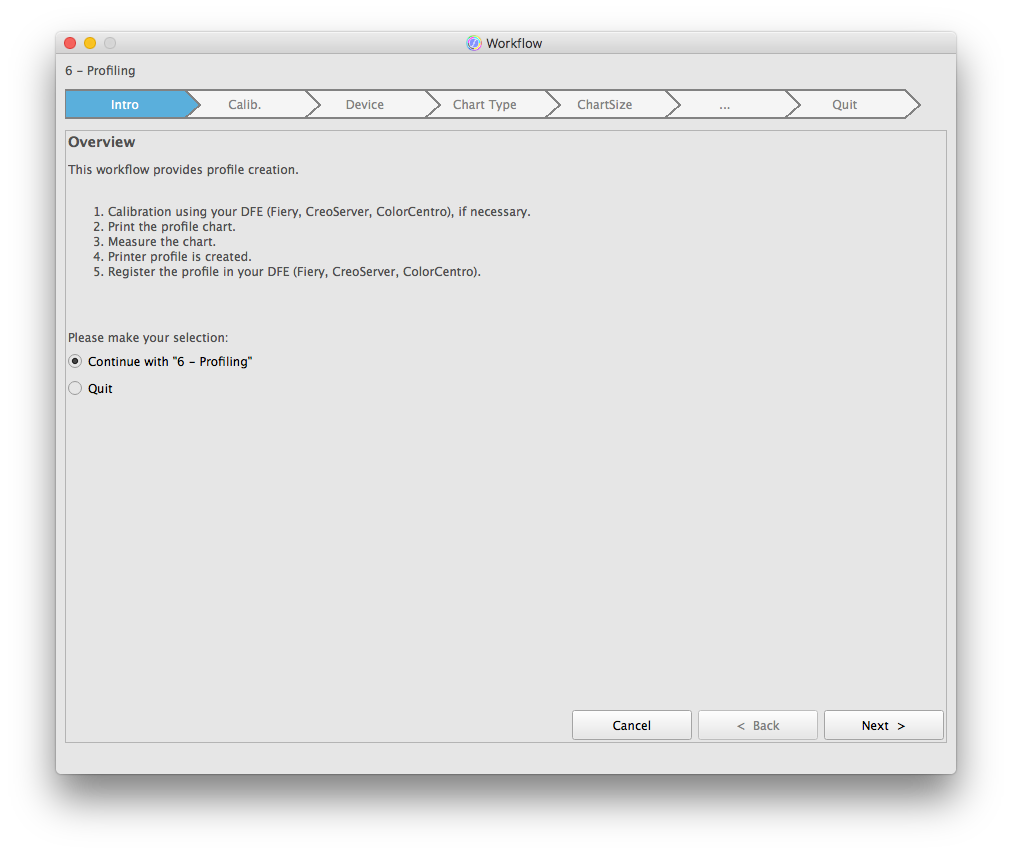Click the '...' more steps arrow

pyautogui.click(x=725, y=105)
